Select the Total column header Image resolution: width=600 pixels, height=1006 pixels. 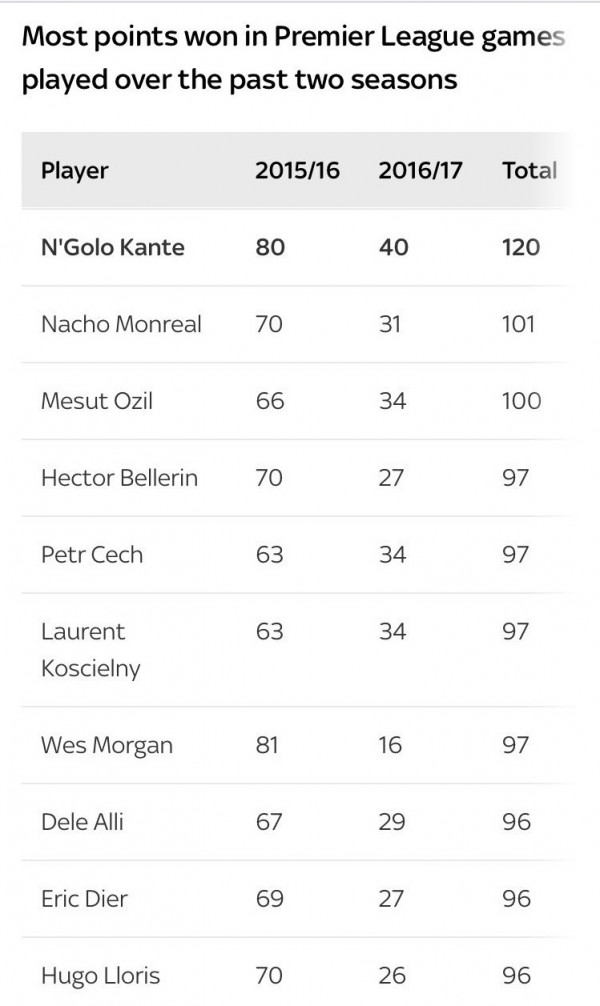529,170
